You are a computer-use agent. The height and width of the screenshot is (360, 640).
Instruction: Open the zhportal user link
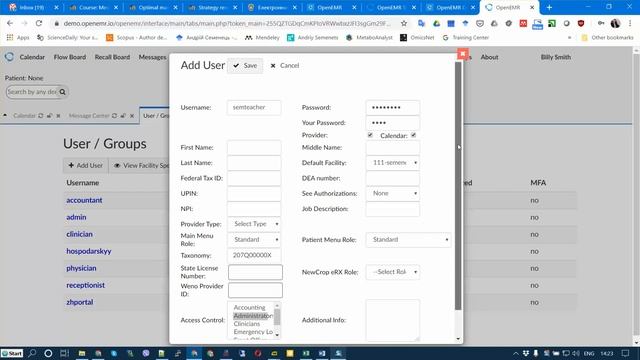(x=80, y=302)
